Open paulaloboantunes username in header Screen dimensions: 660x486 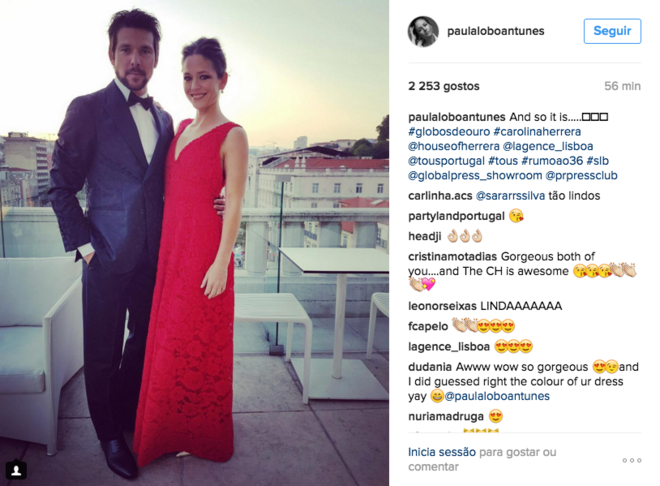(x=495, y=31)
